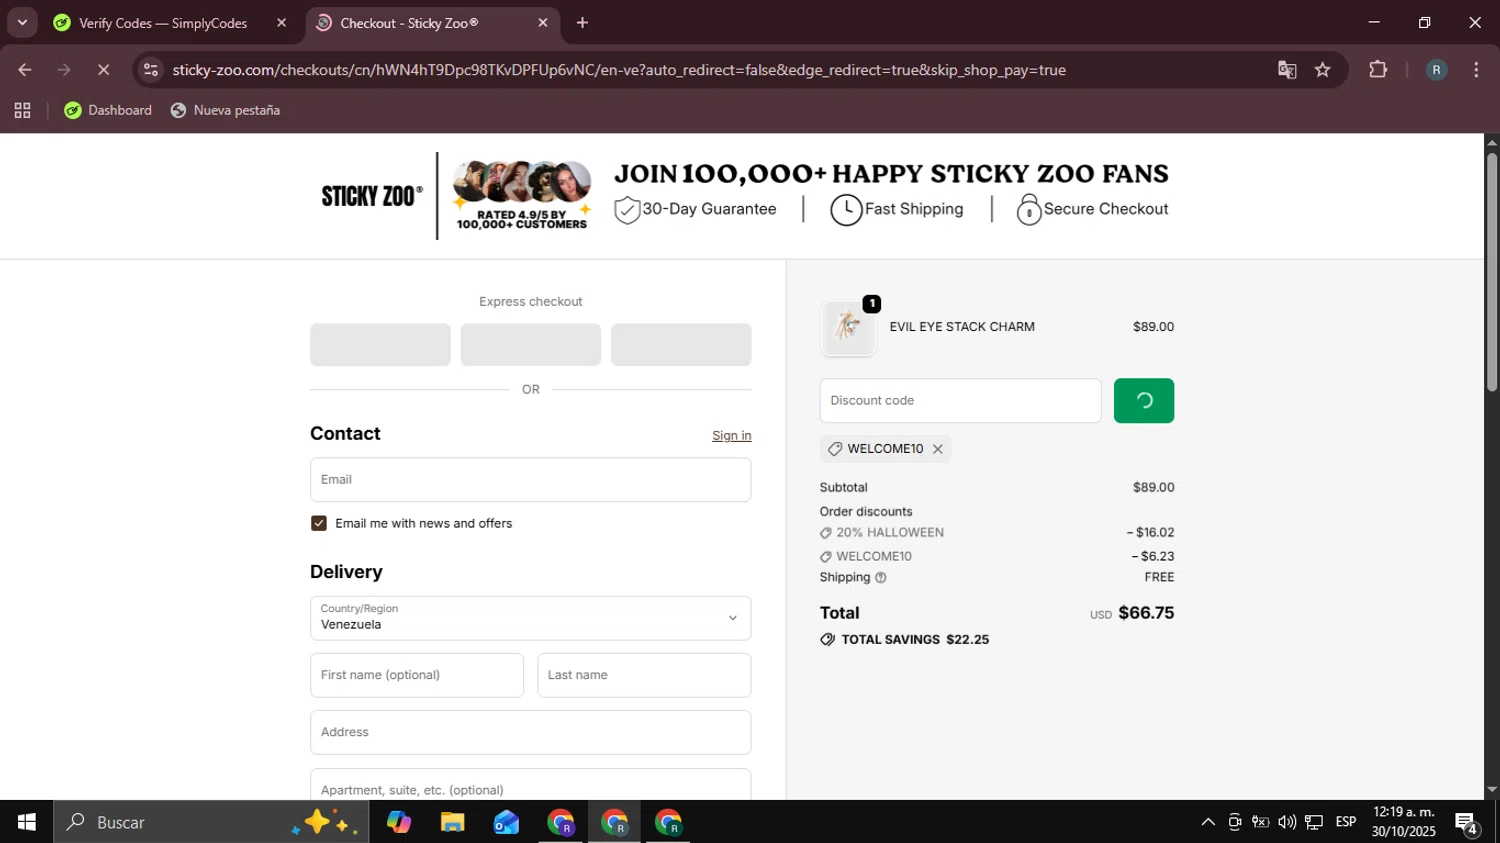Open the Nueva pestaña bookmark

[225, 111]
